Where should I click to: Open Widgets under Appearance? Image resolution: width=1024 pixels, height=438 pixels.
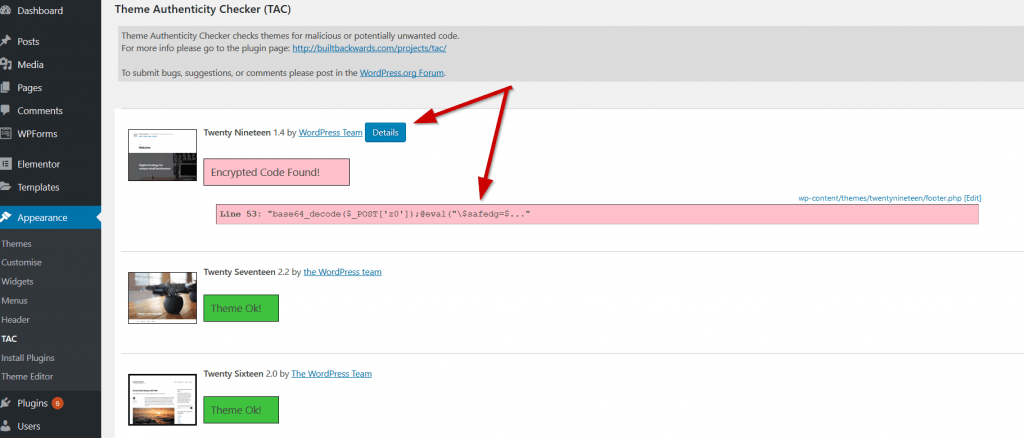(x=19, y=281)
